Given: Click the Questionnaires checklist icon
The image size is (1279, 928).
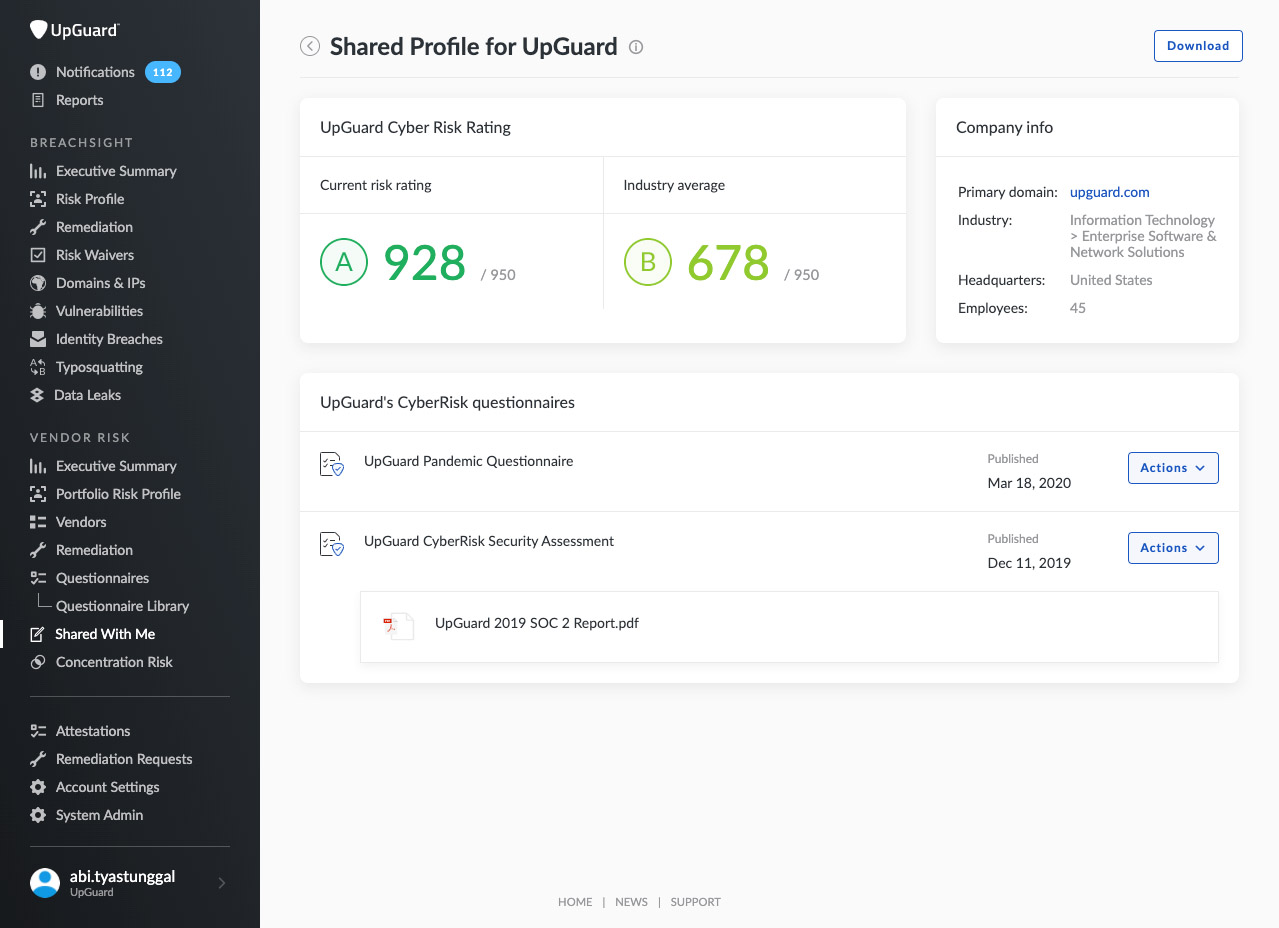Looking at the screenshot, I should pyautogui.click(x=38, y=578).
